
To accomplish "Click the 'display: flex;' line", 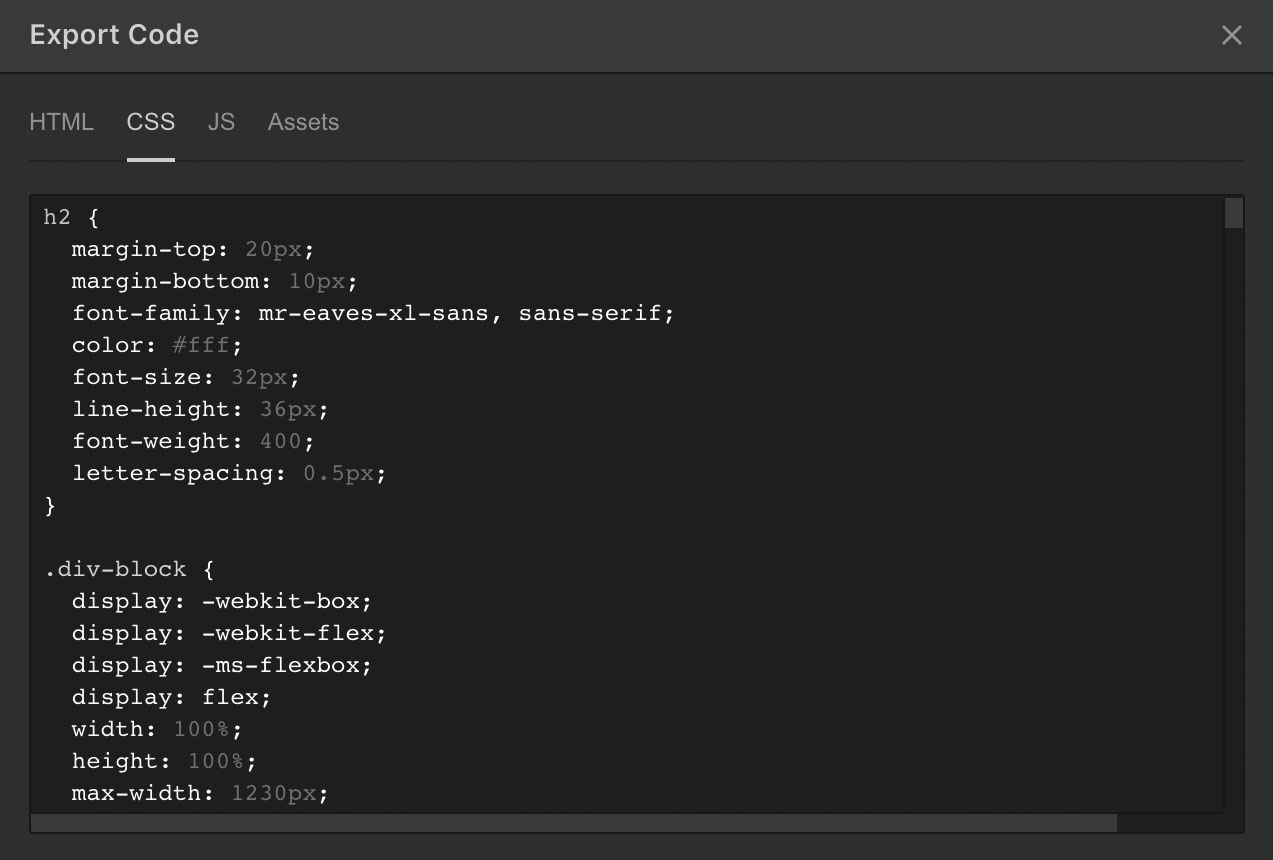I will [x=171, y=697].
